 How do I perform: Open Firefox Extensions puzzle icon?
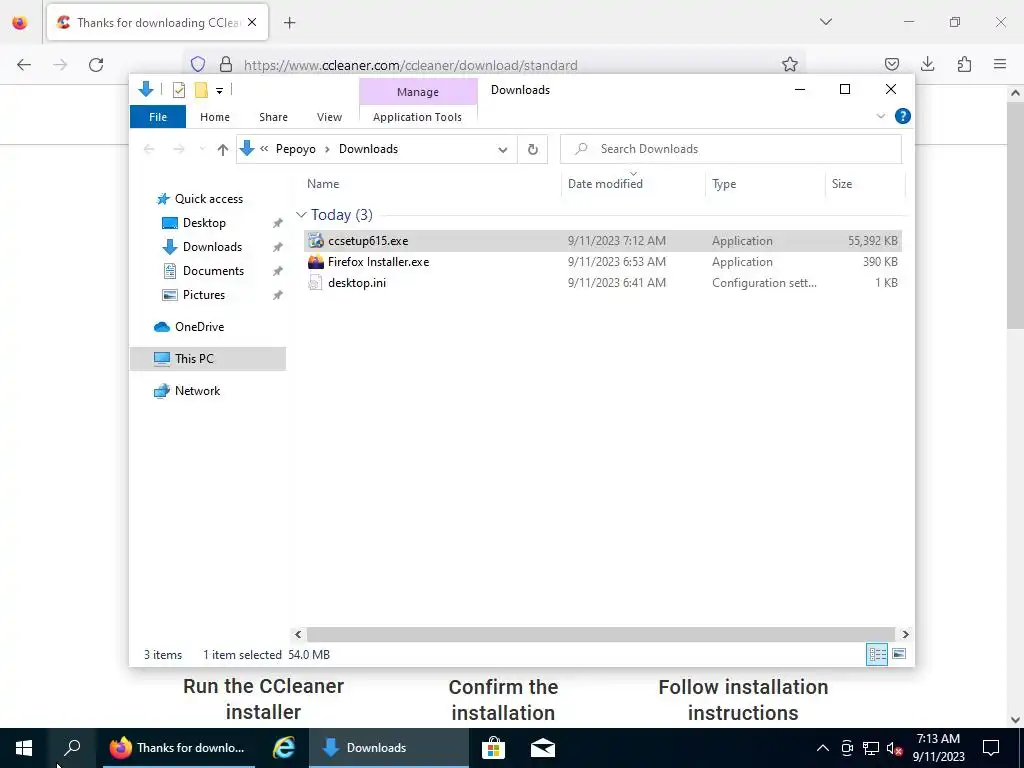click(964, 64)
